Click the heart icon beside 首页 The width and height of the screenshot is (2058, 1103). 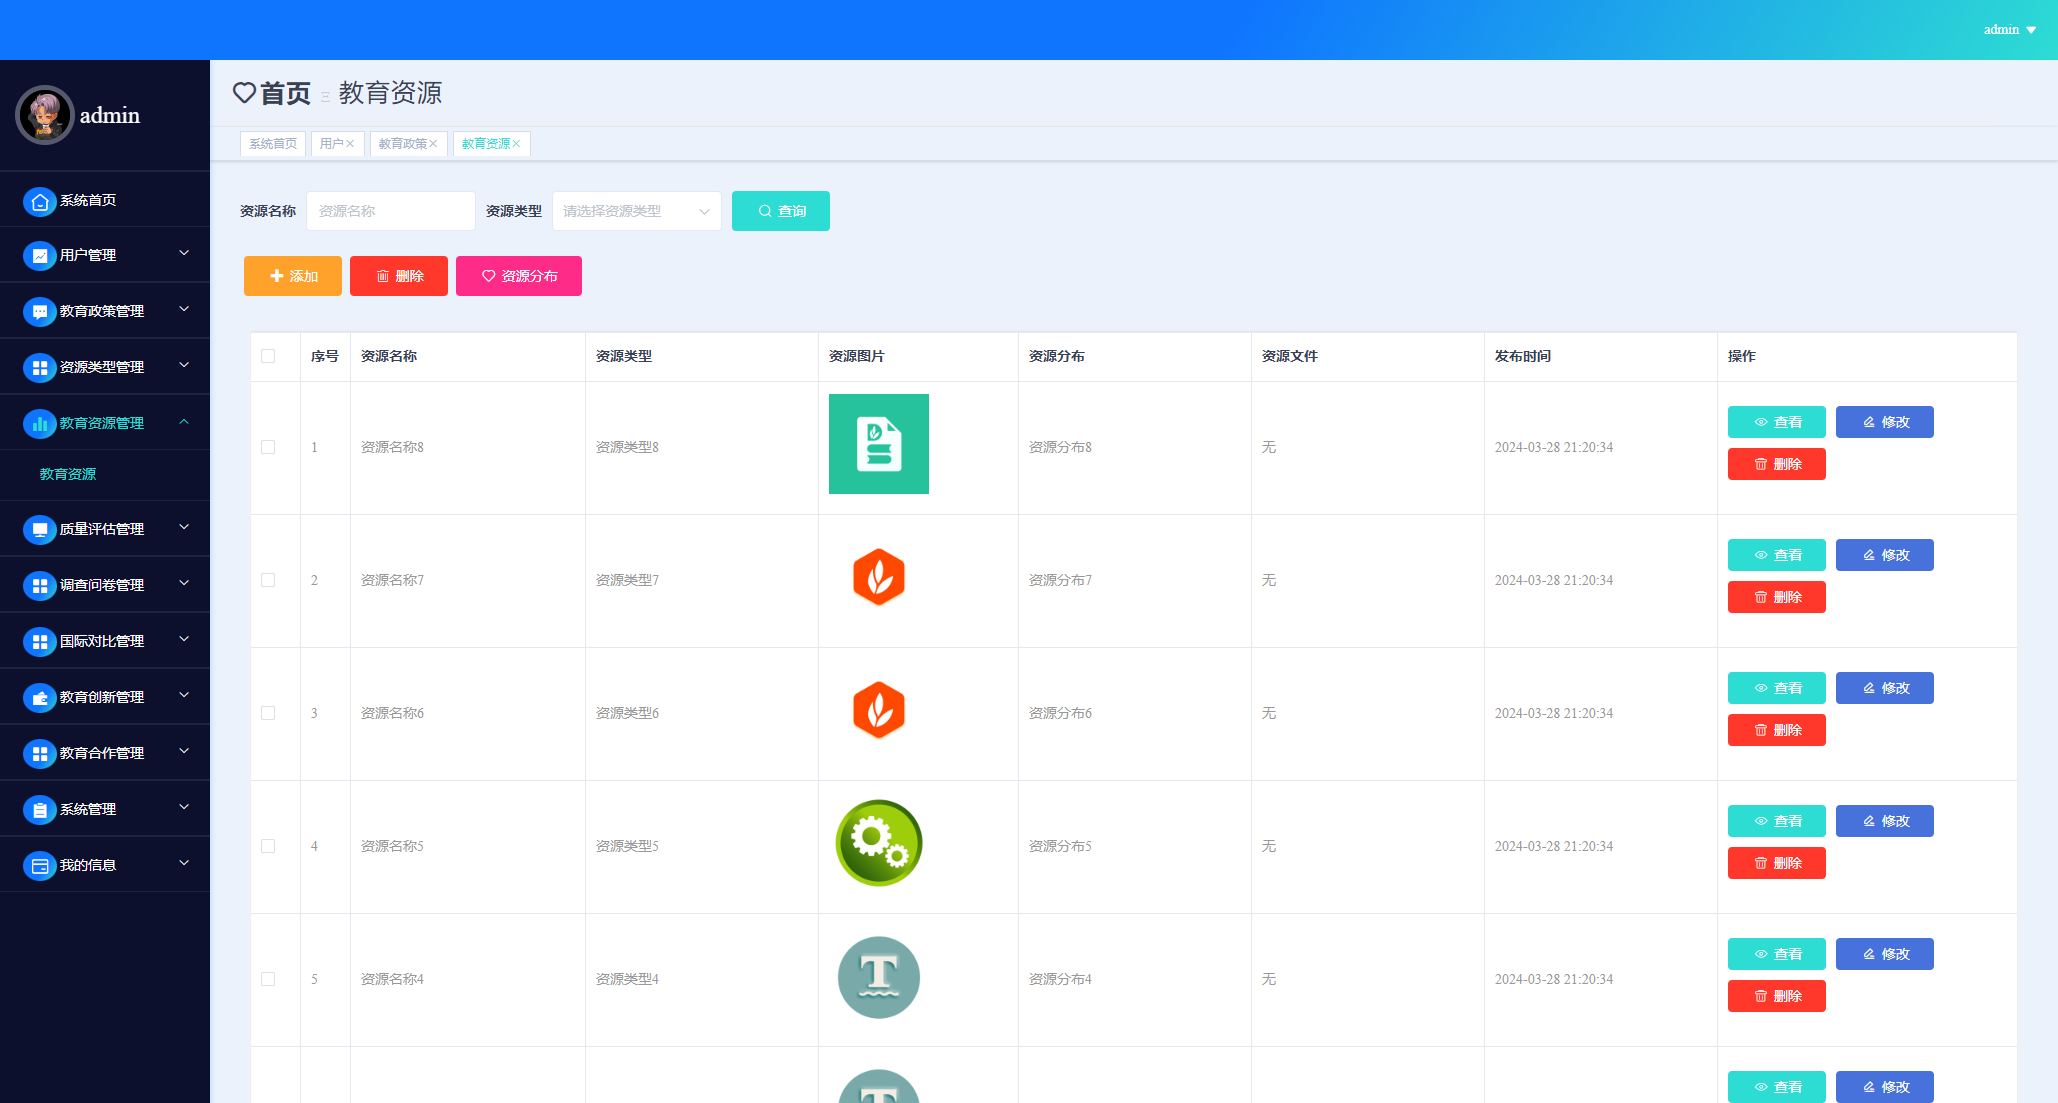click(x=244, y=93)
